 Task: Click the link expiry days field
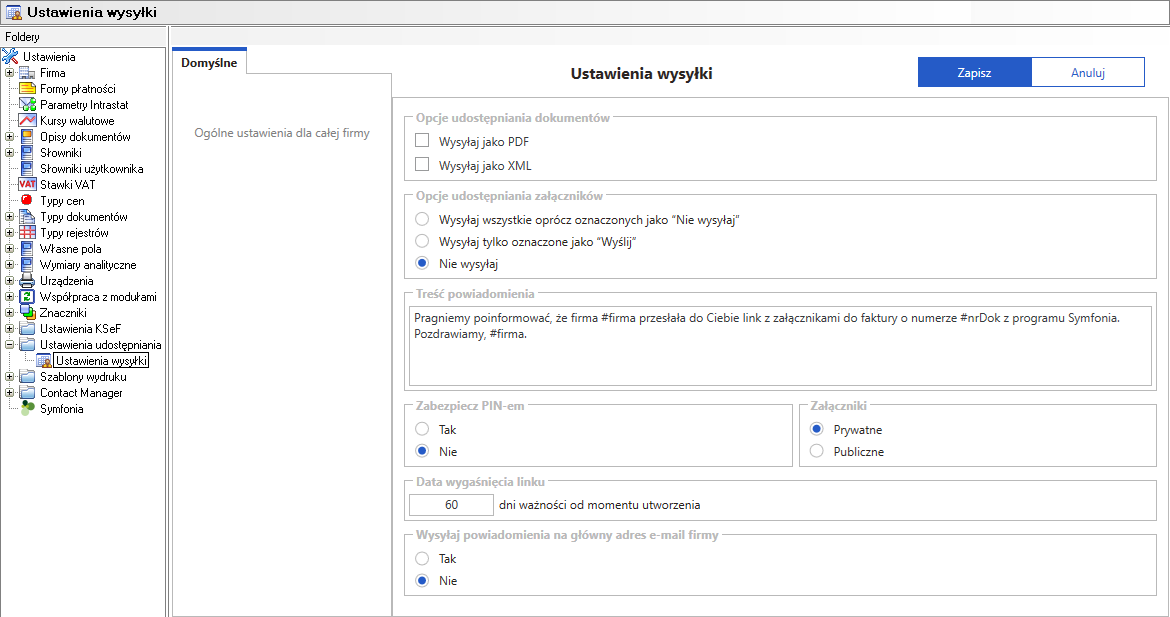(452, 505)
